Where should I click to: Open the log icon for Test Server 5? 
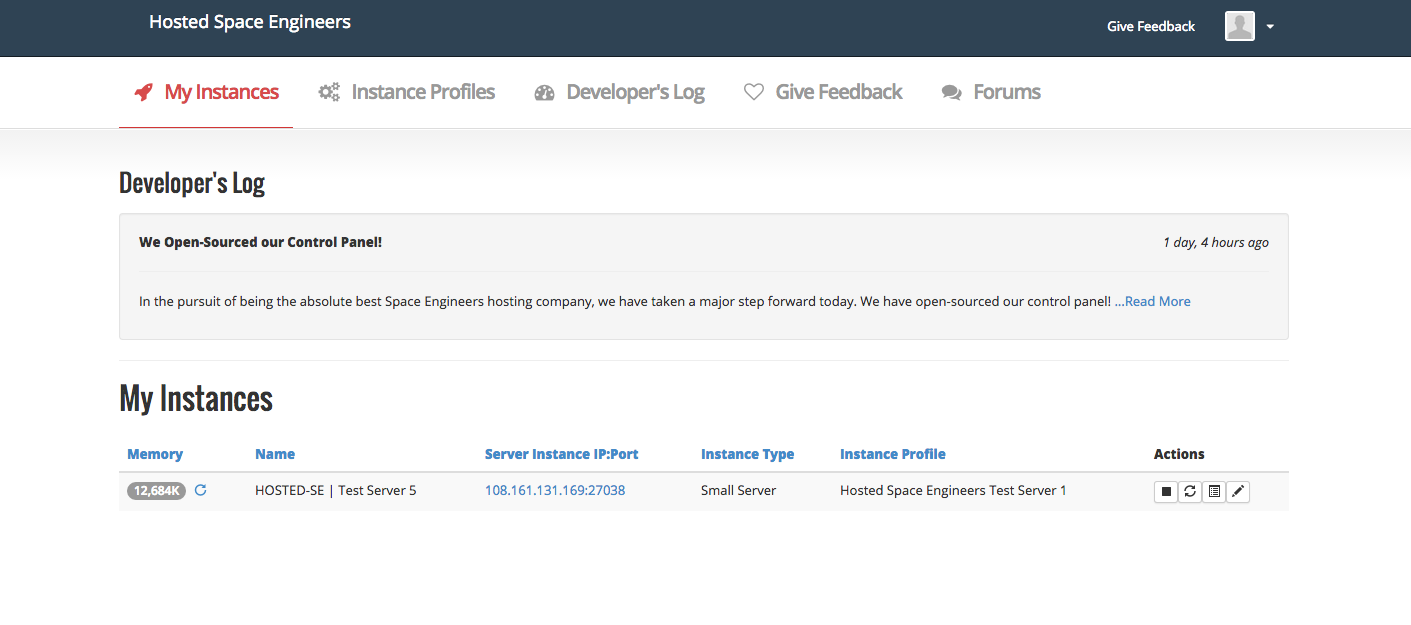pos(1213,491)
